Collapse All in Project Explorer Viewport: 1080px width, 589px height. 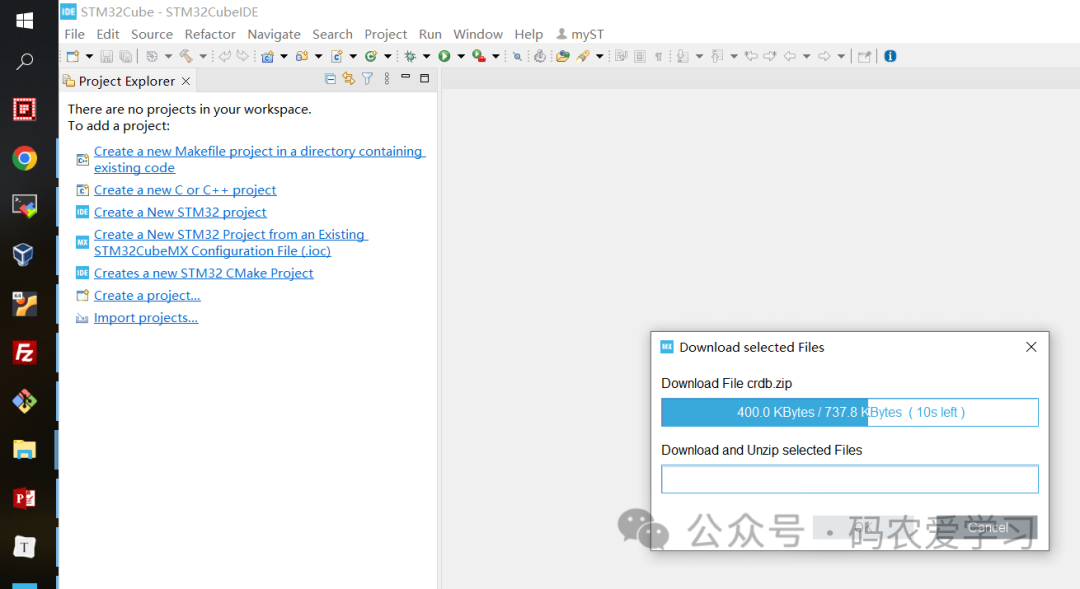pos(330,79)
